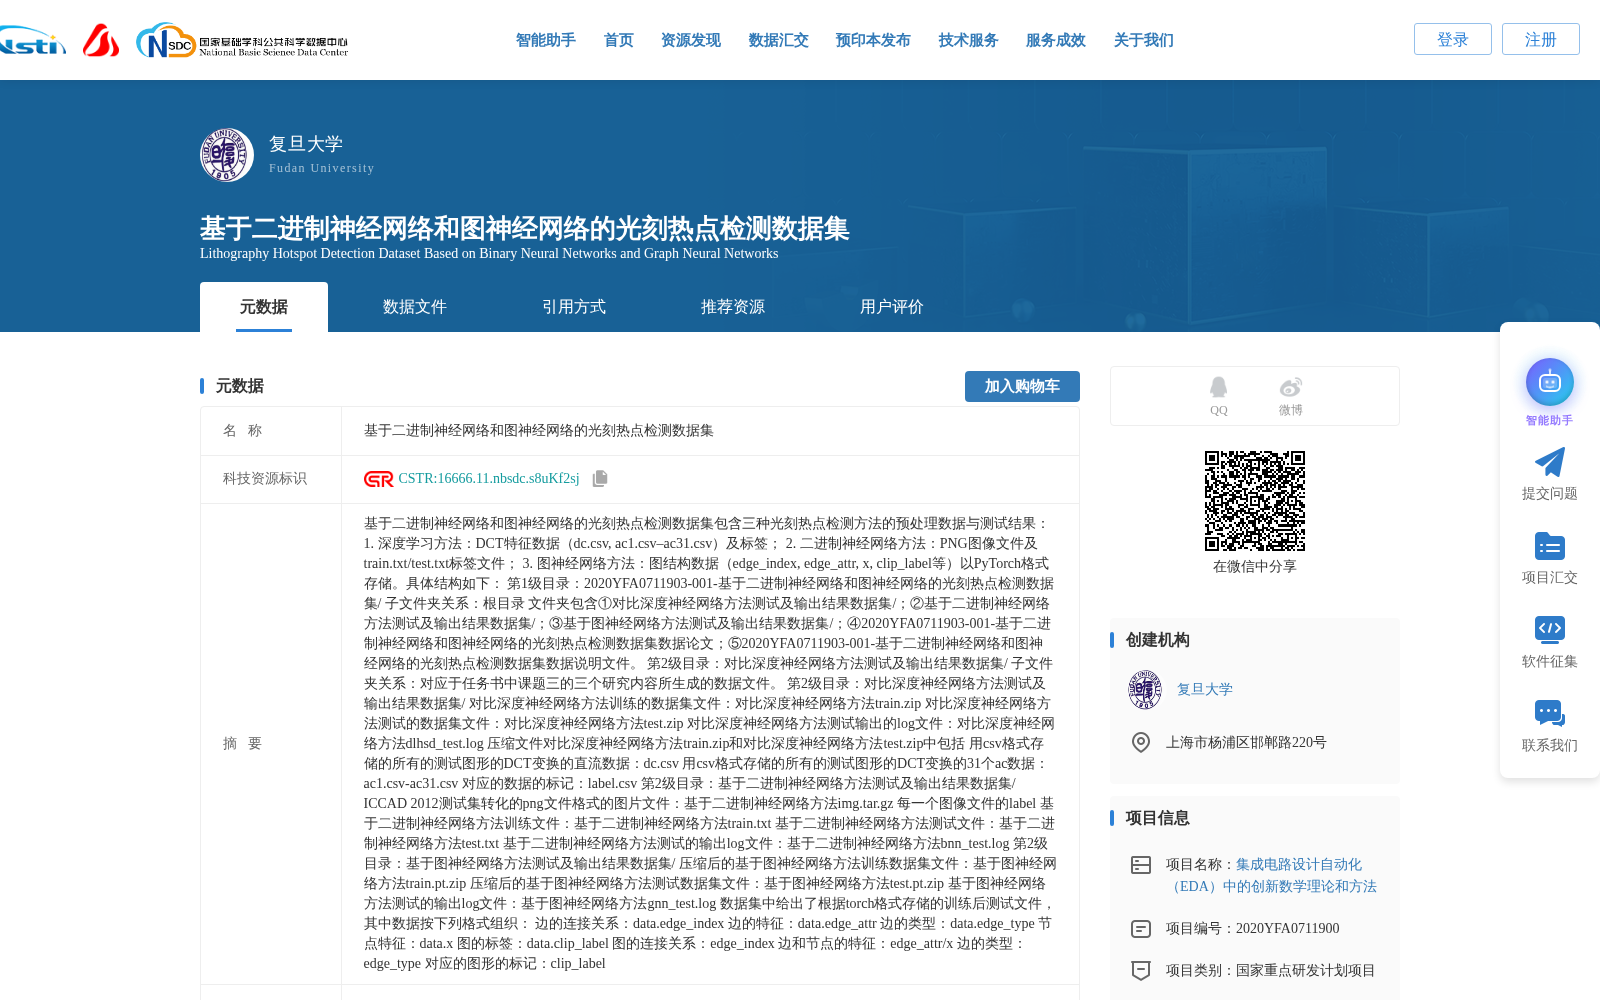1600x1000 pixels.
Task: Click the location pin icon beside address
Action: [x=1140, y=742]
